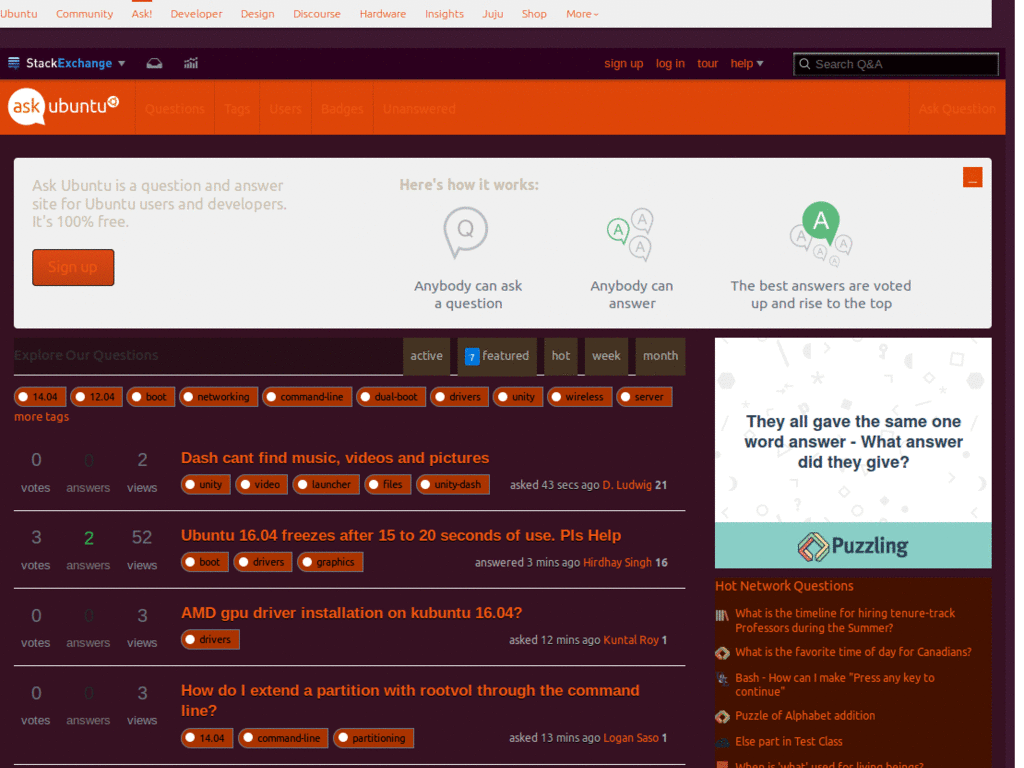Switch to the month tab
Viewport: 1024px width, 768px height.
coord(660,356)
